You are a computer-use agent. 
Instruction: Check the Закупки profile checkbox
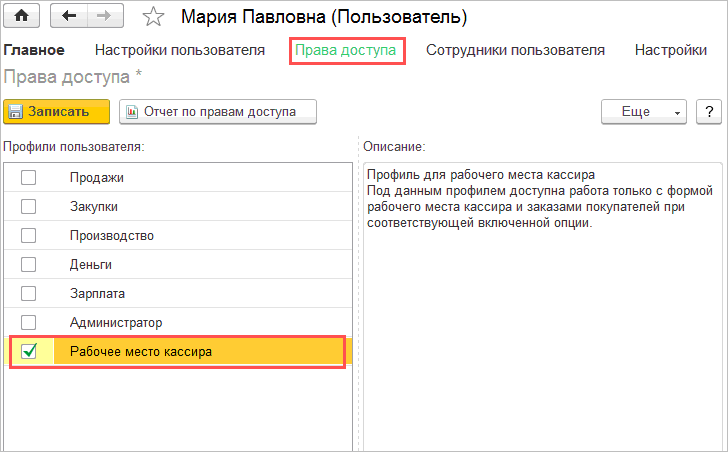[x=29, y=207]
